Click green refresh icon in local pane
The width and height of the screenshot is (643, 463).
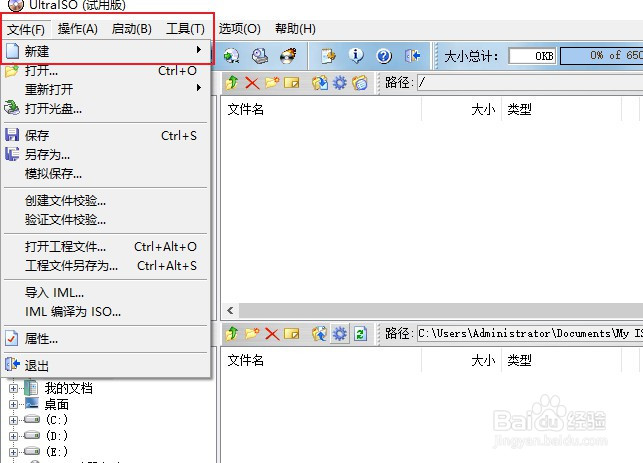tap(360, 334)
